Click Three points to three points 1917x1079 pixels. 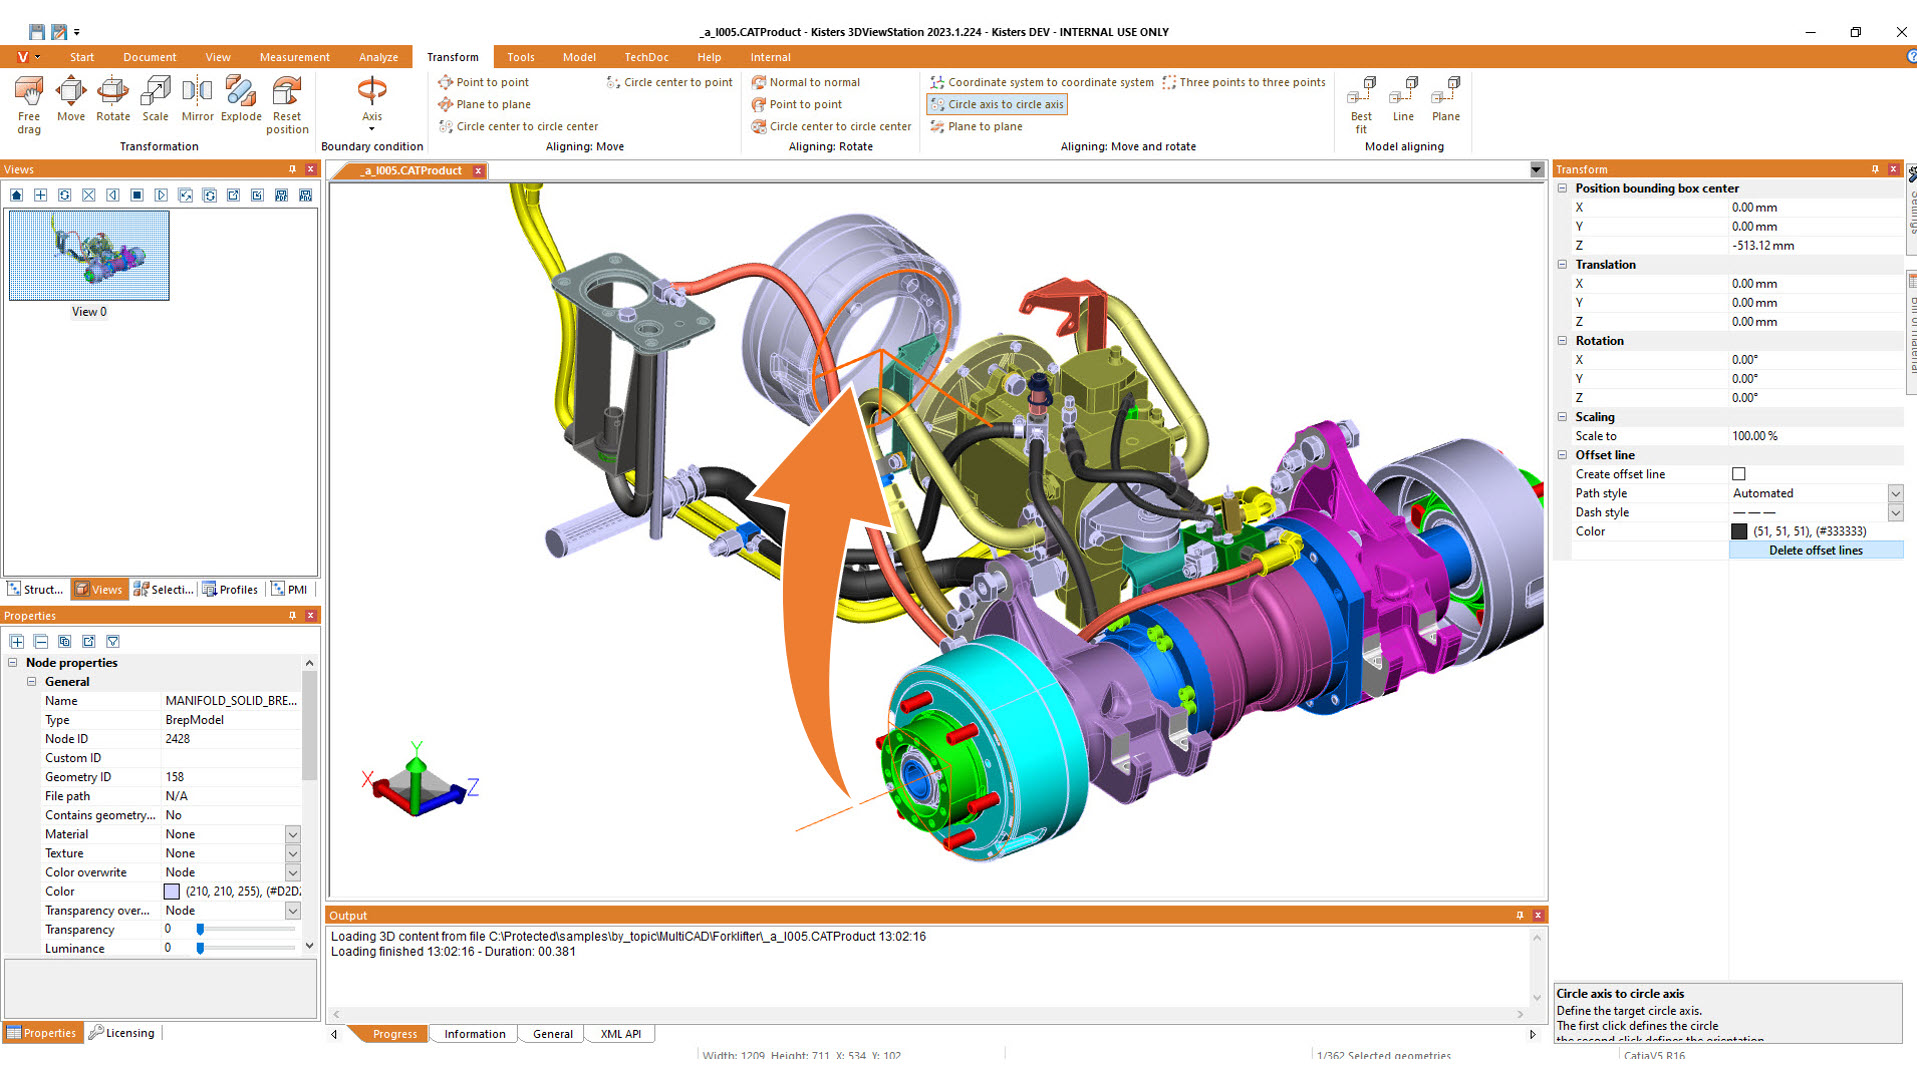pyautogui.click(x=1243, y=82)
